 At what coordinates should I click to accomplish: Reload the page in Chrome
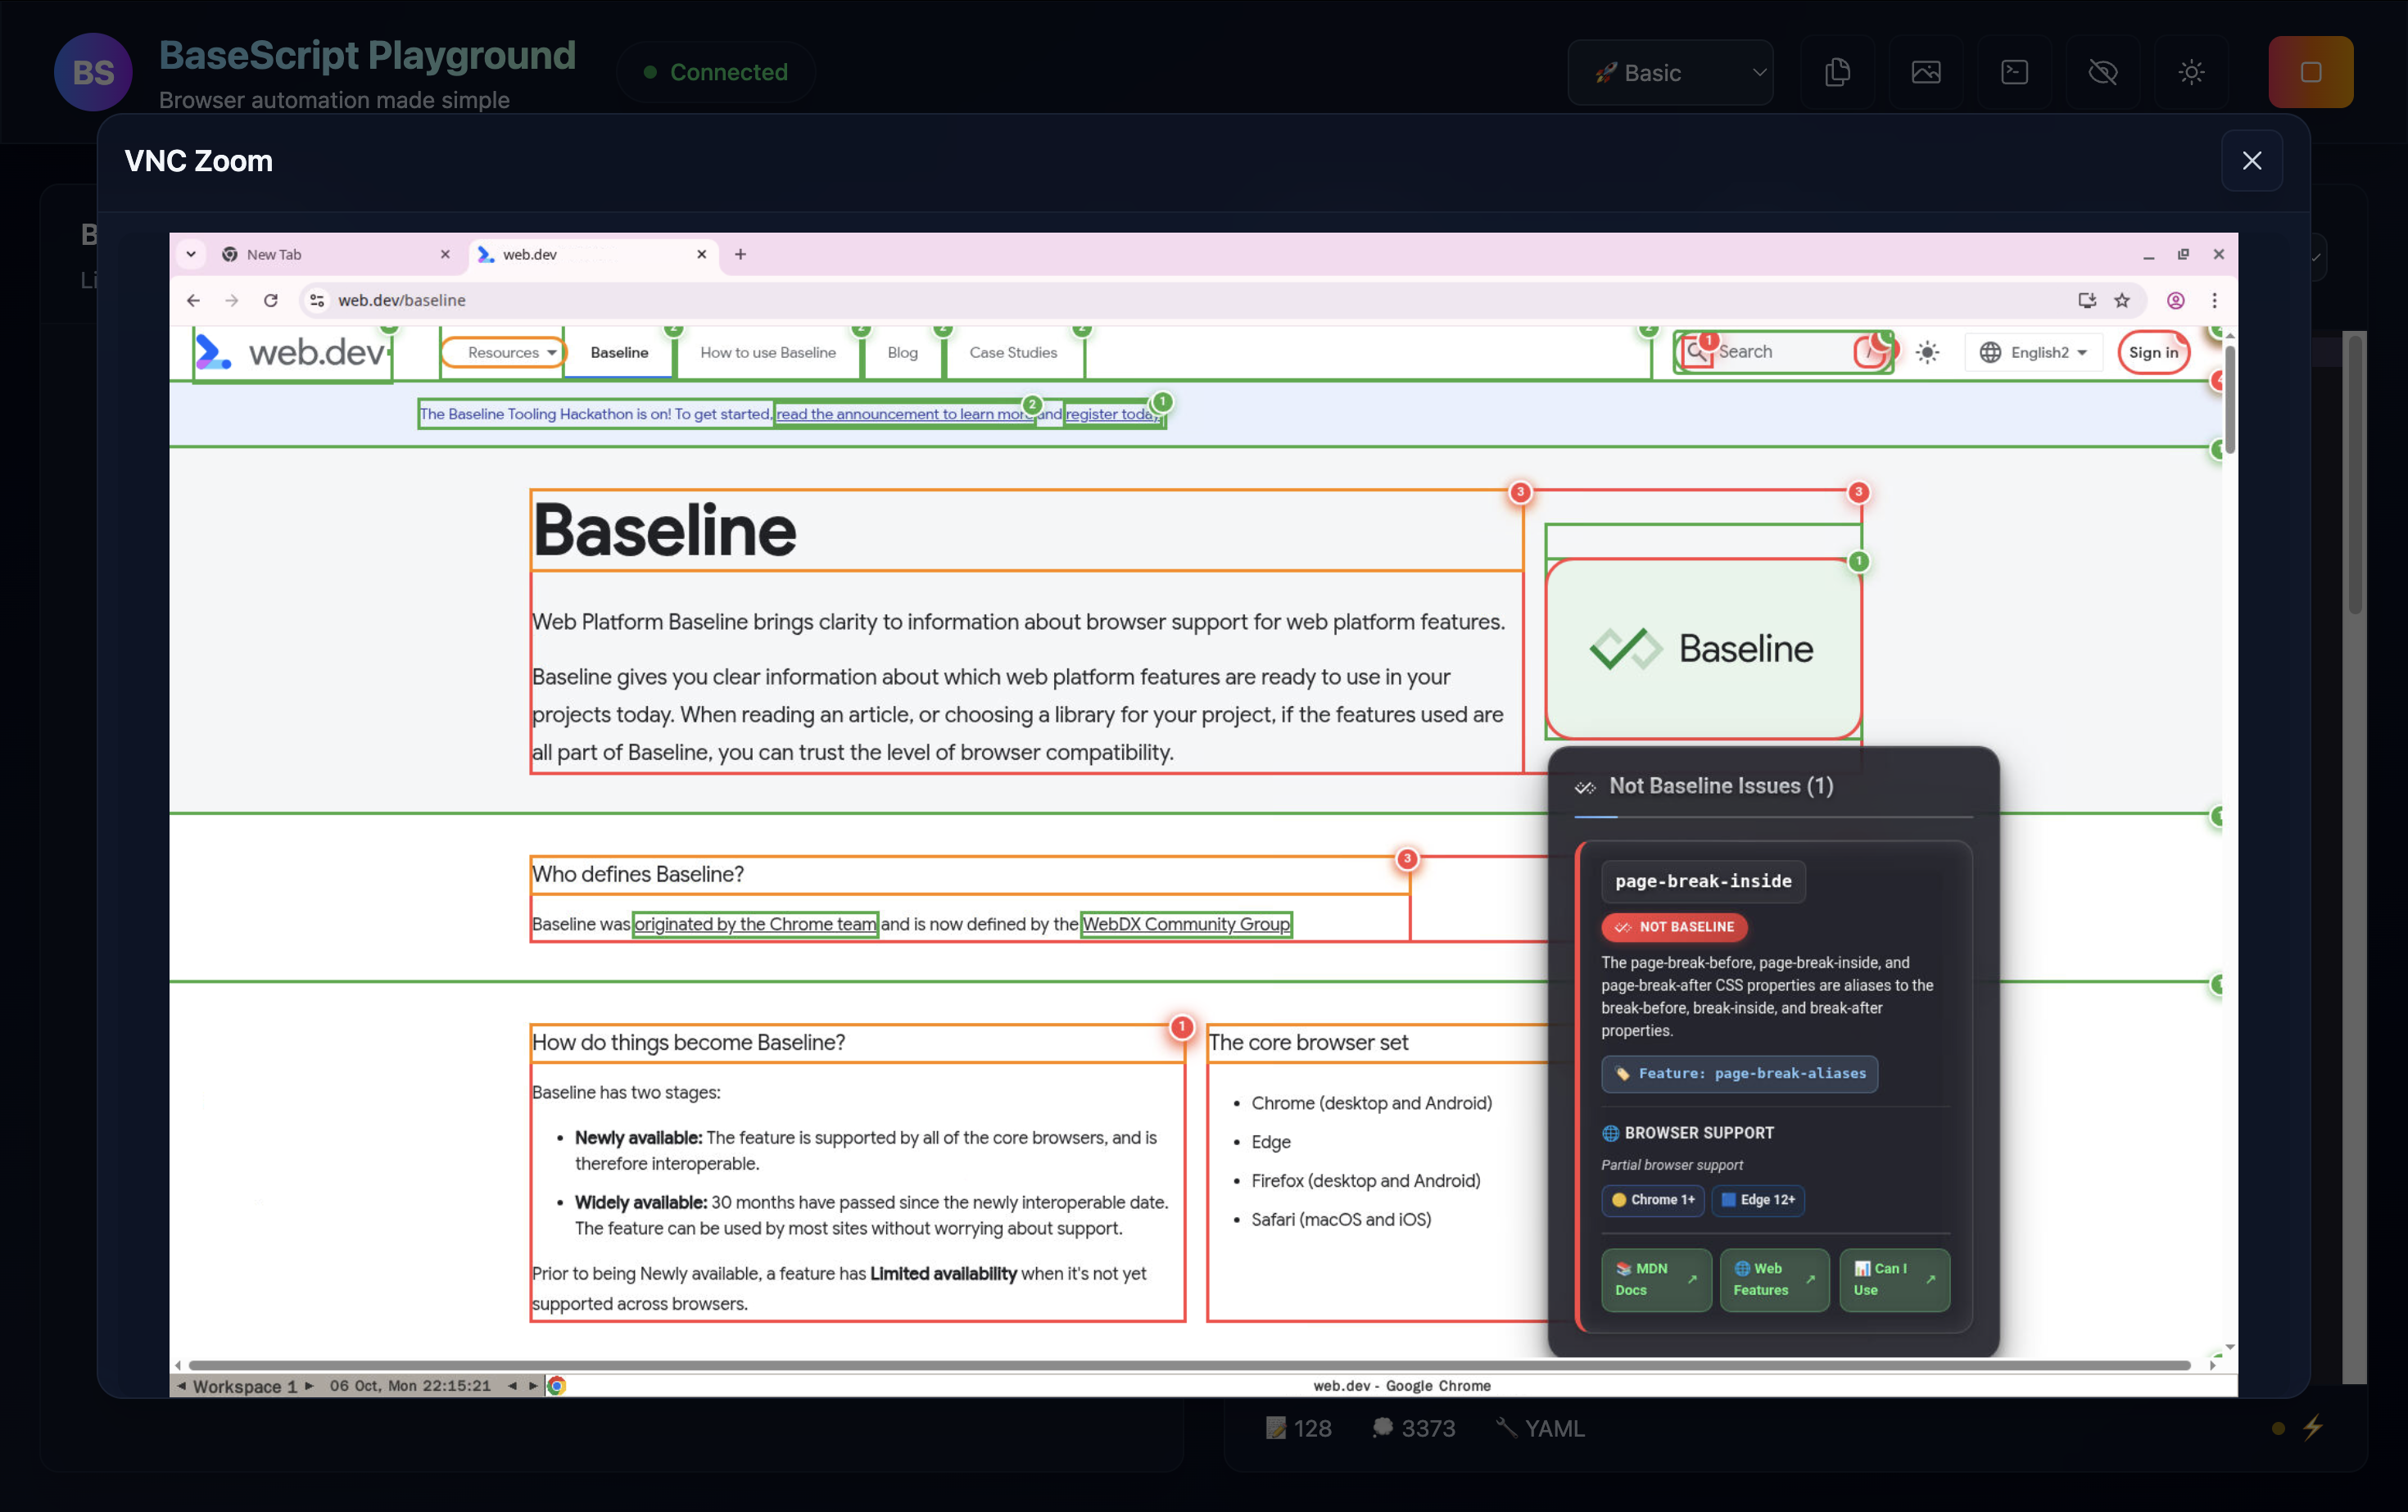pyautogui.click(x=271, y=300)
